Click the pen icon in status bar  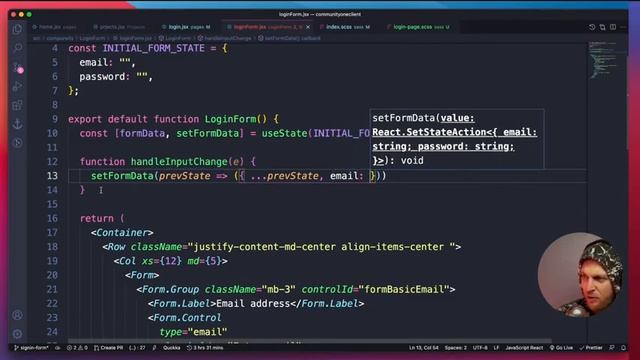(154, 348)
